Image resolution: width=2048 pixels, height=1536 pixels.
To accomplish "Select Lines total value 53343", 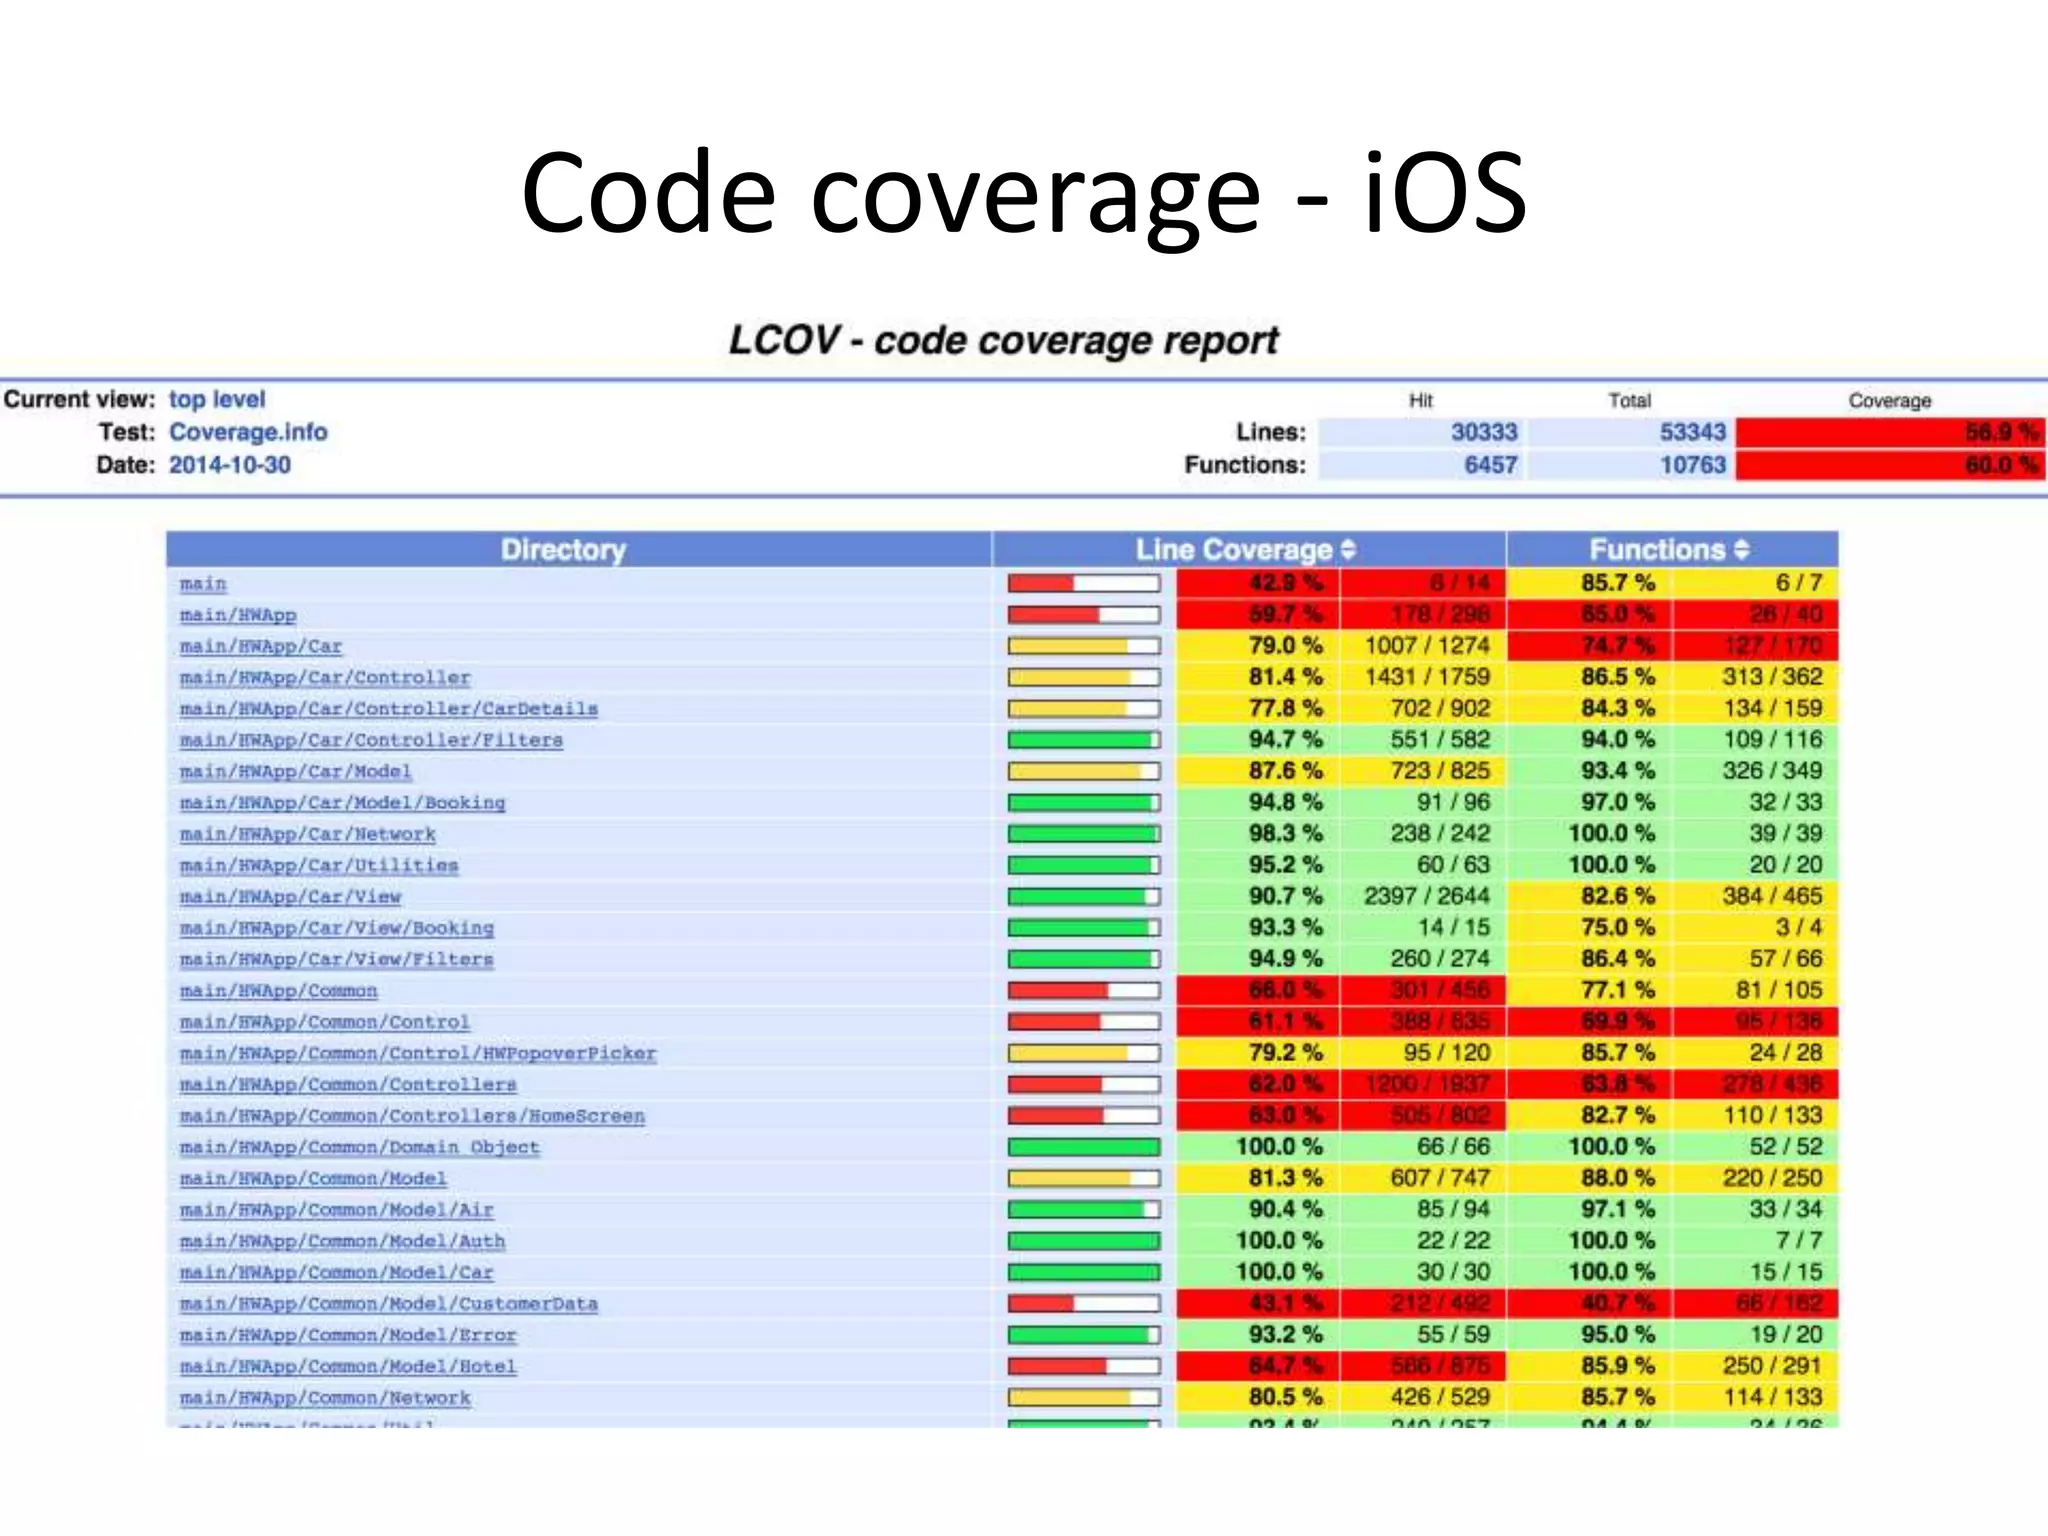I will pyautogui.click(x=1692, y=432).
